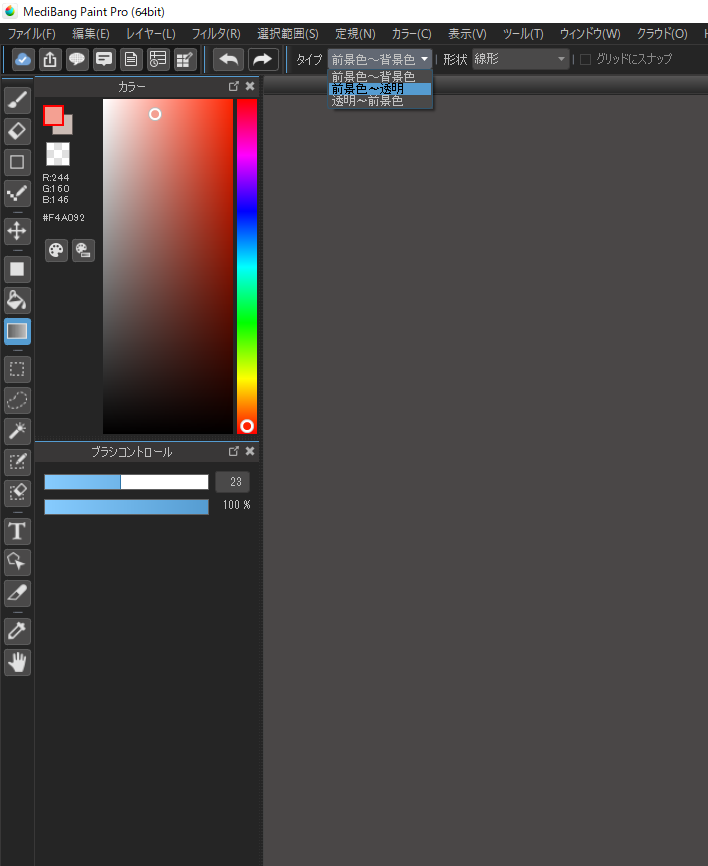Click the brush size slider bar
708x866 pixels.
pyautogui.click(x=126, y=482)
